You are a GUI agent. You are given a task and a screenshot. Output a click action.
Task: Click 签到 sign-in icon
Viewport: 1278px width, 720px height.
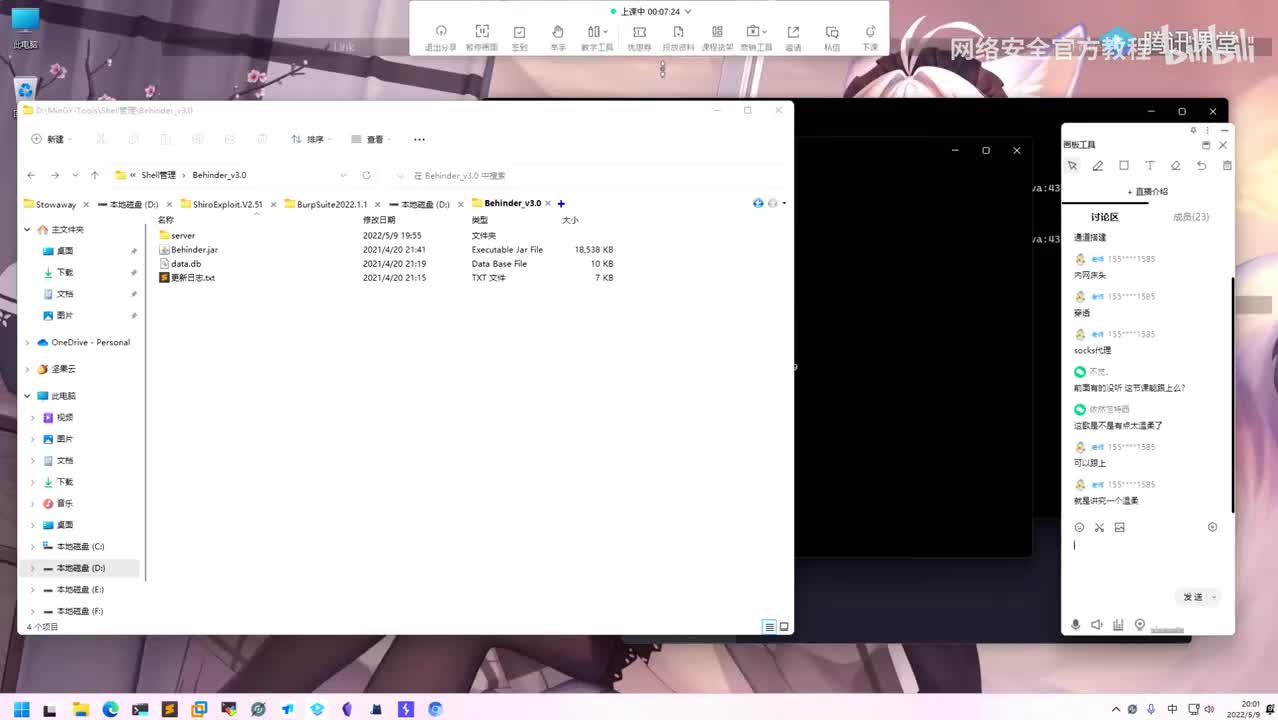(x=519, y=38)
